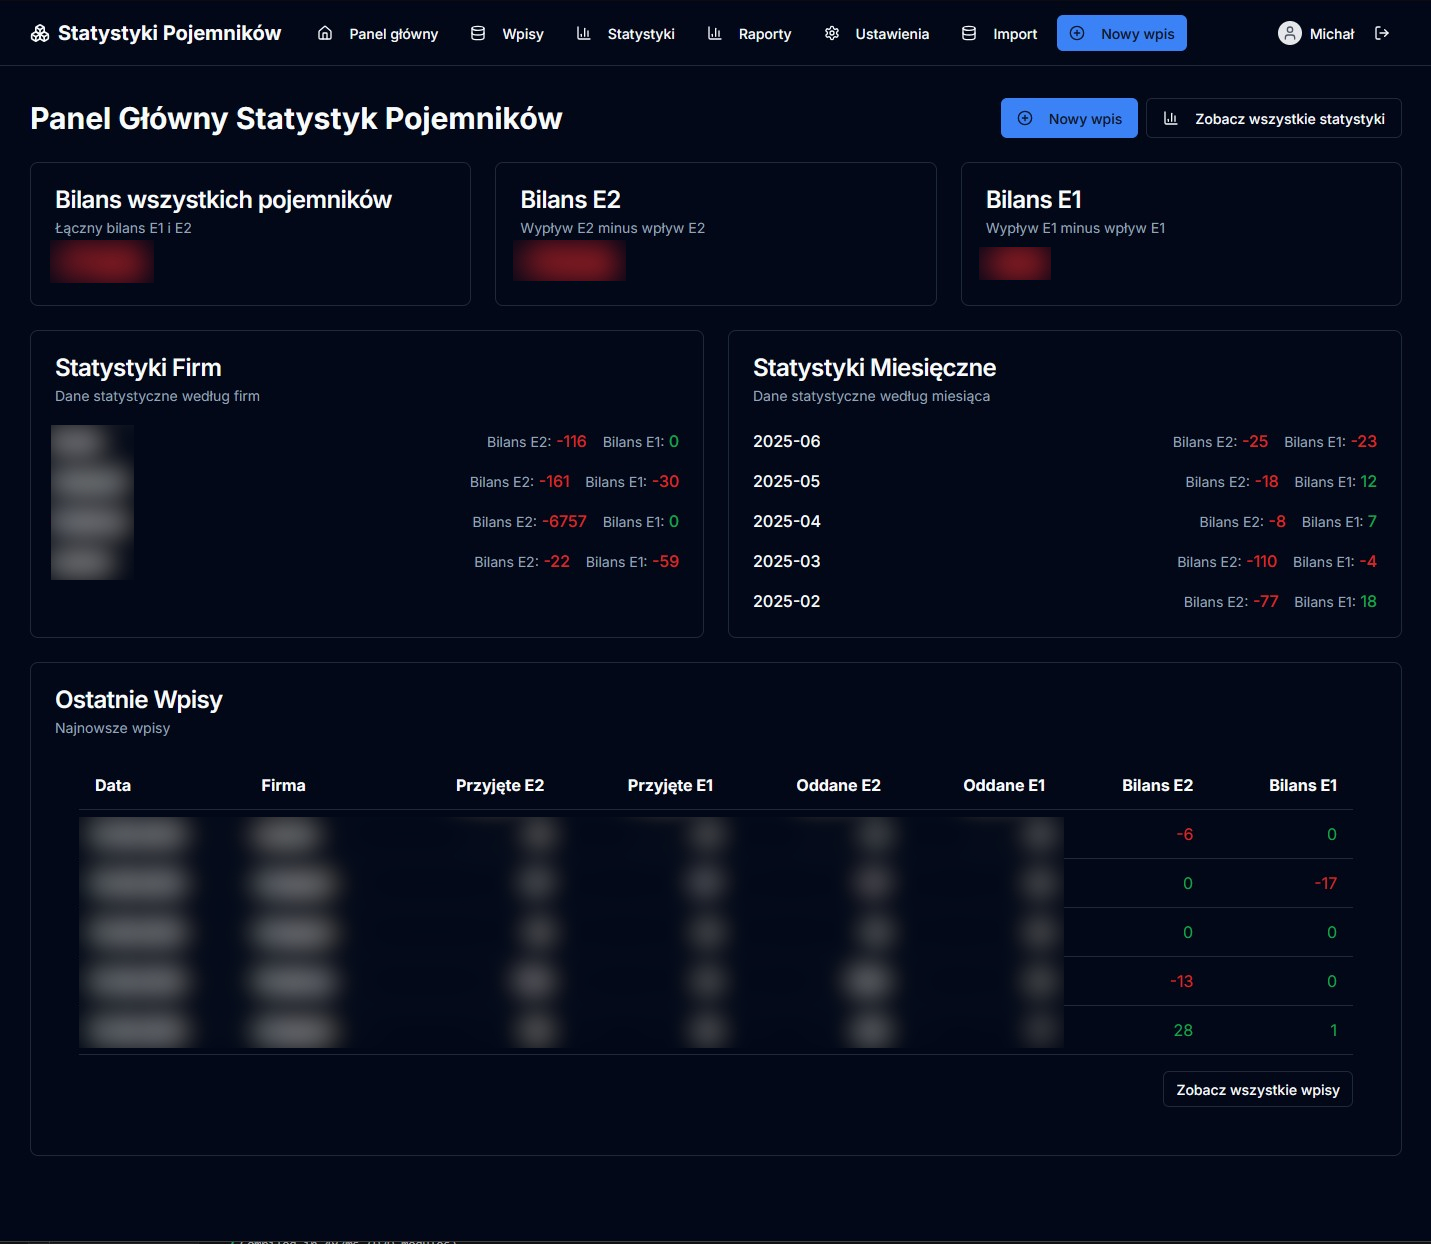Click the chart icon on Zobacz wszystkie statystyki
This screenshot has height=1244, width=1431.
(1171, 118)
